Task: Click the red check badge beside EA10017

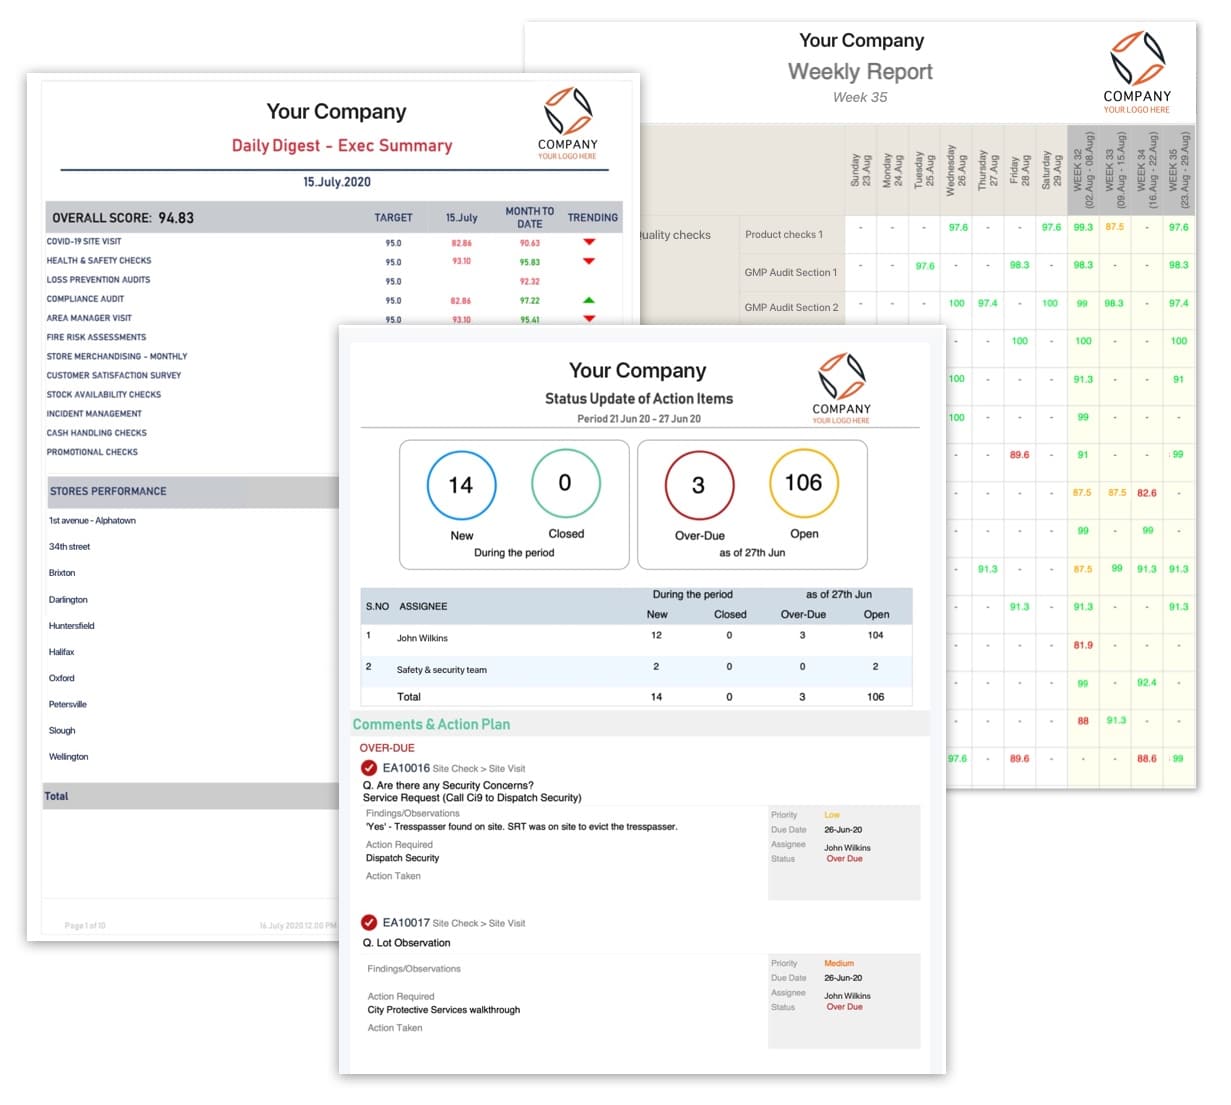Action: pos(368,922)
